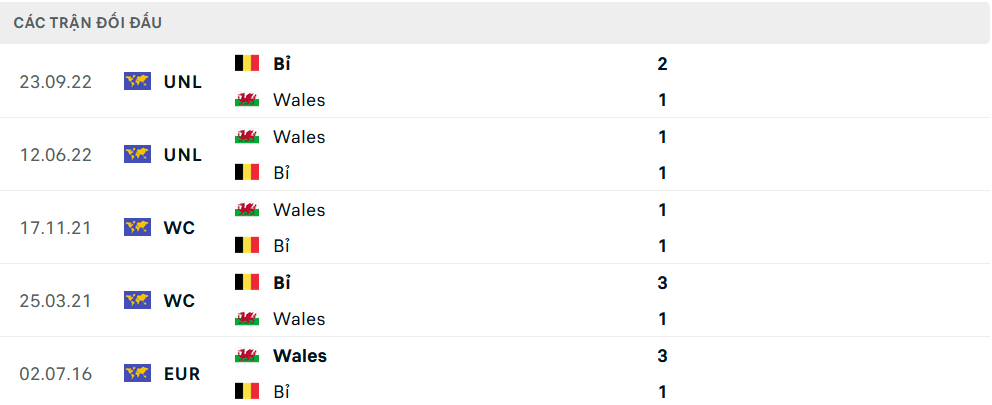Open EUR competition label for 02.07.16
Viewport: 992px width, 405px height.
182,374
